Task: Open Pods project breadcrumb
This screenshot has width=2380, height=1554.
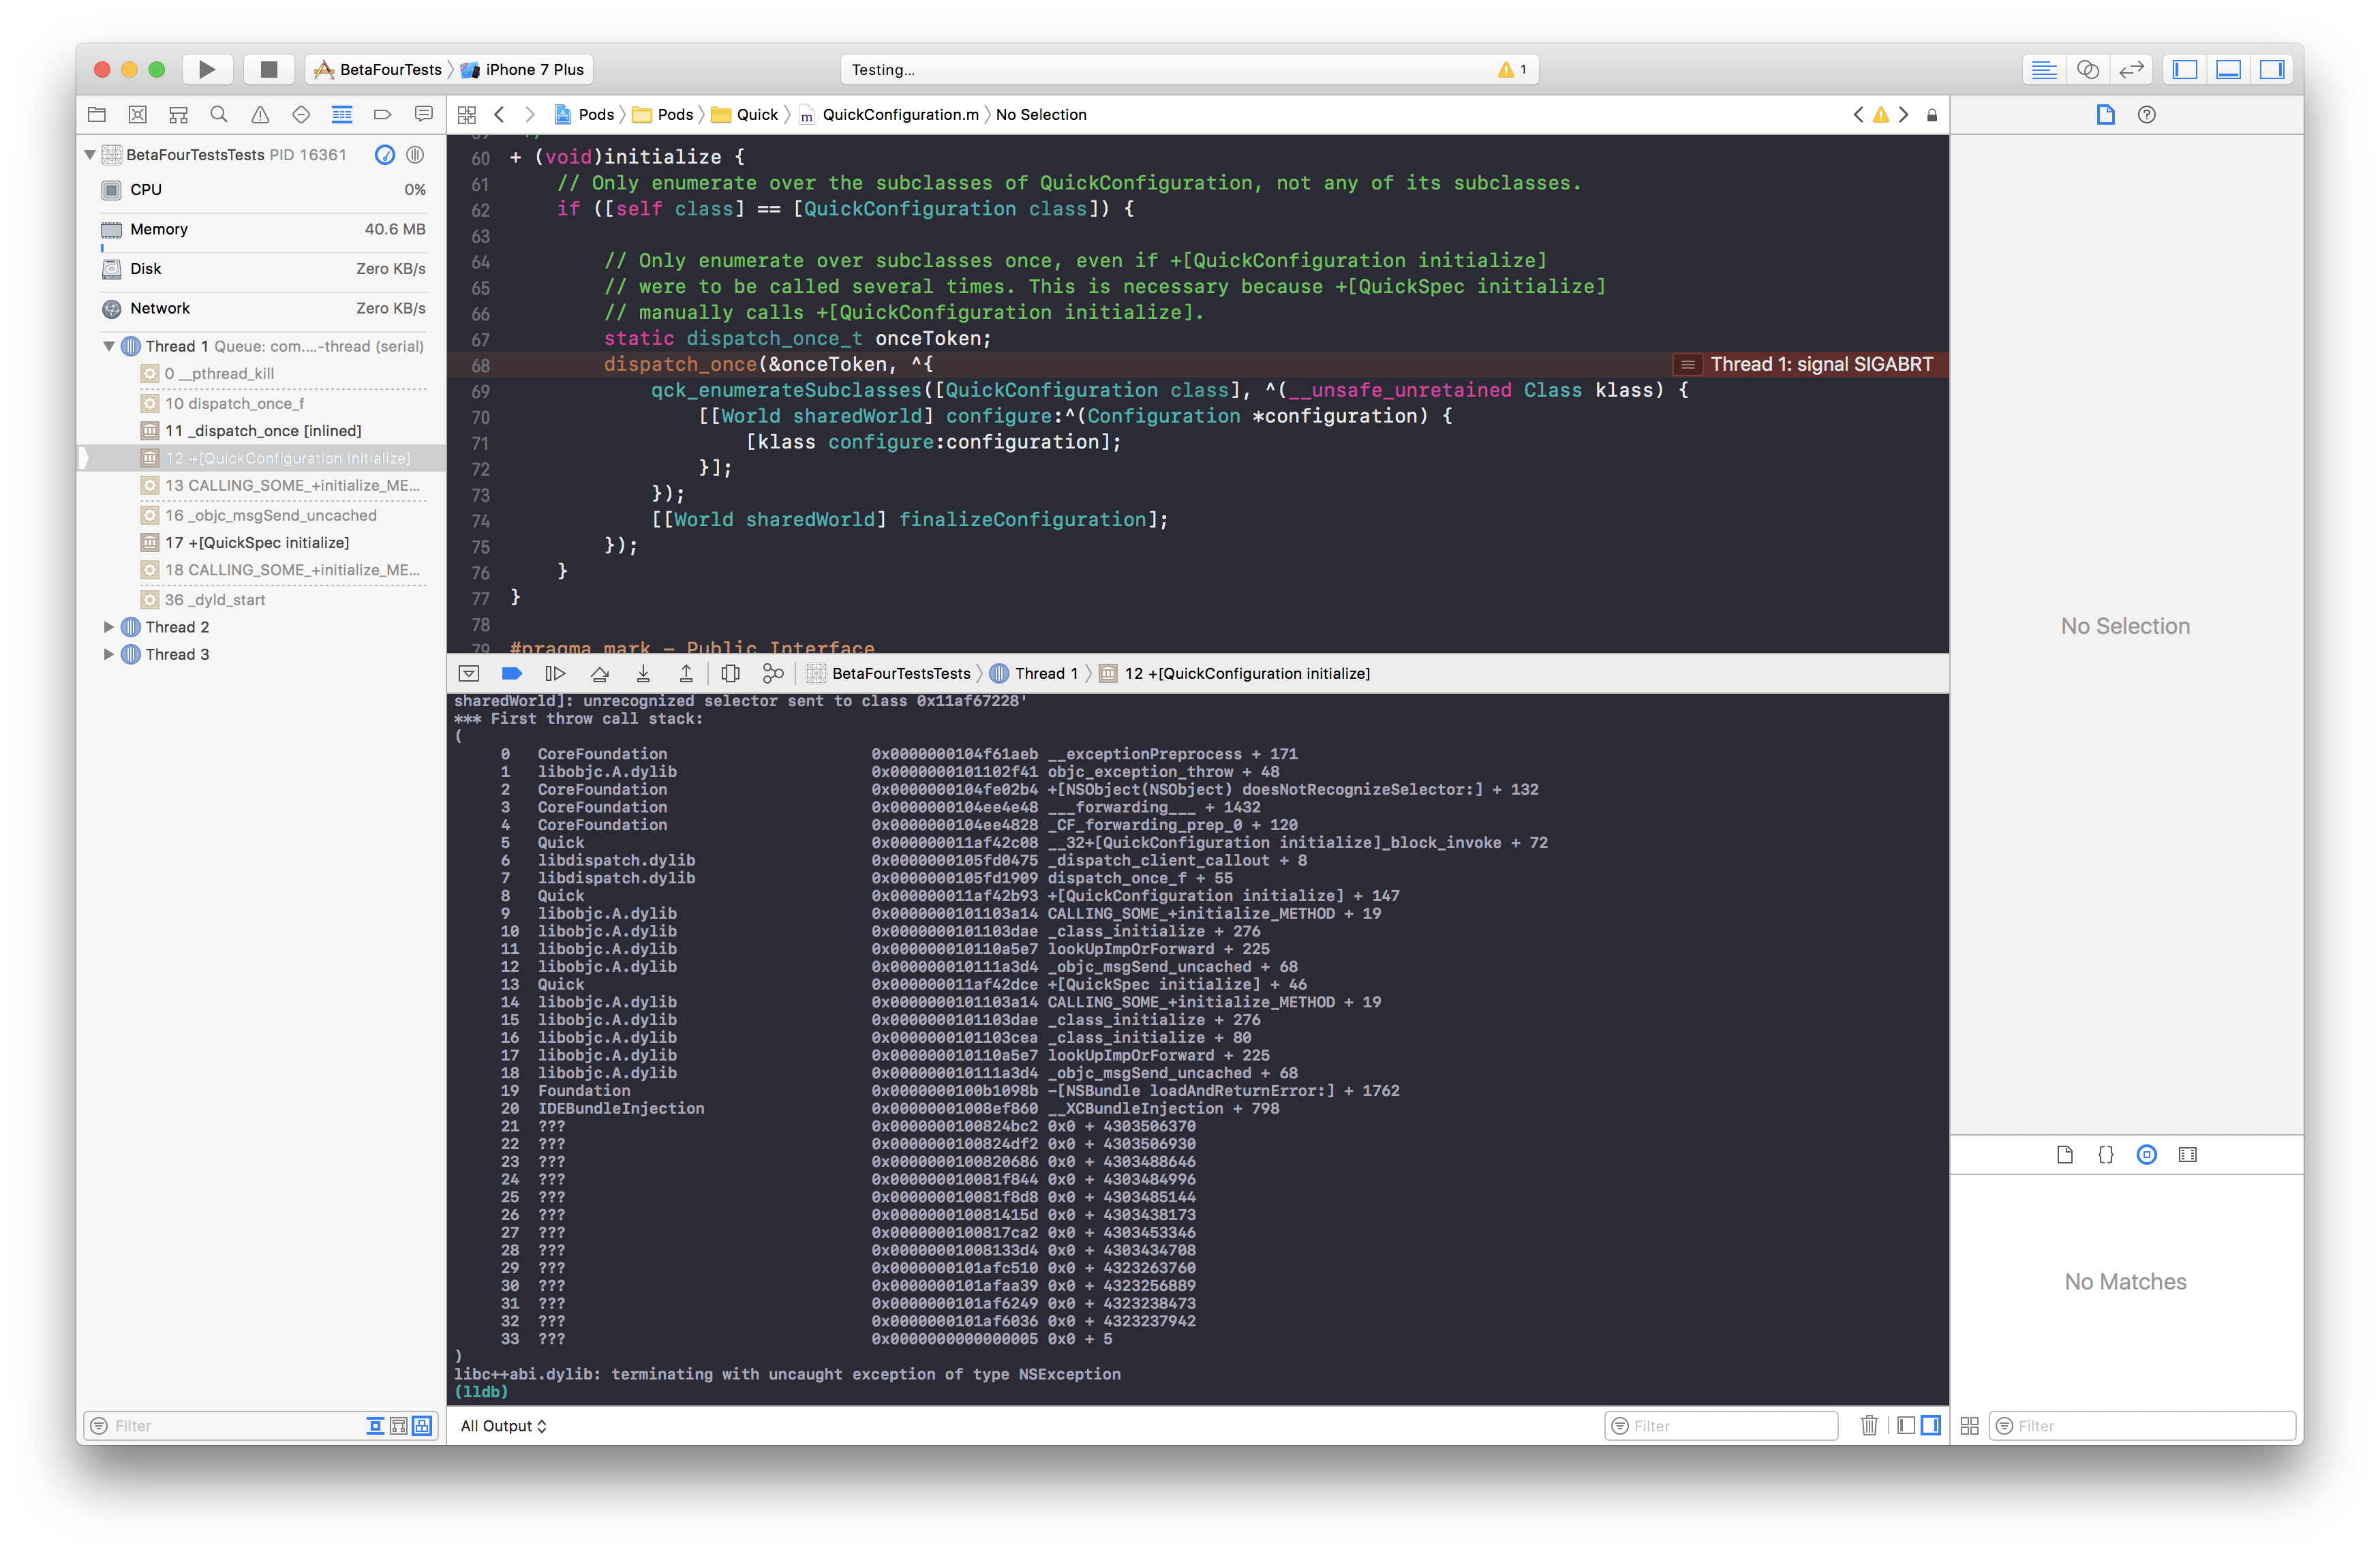Action: 585,114
